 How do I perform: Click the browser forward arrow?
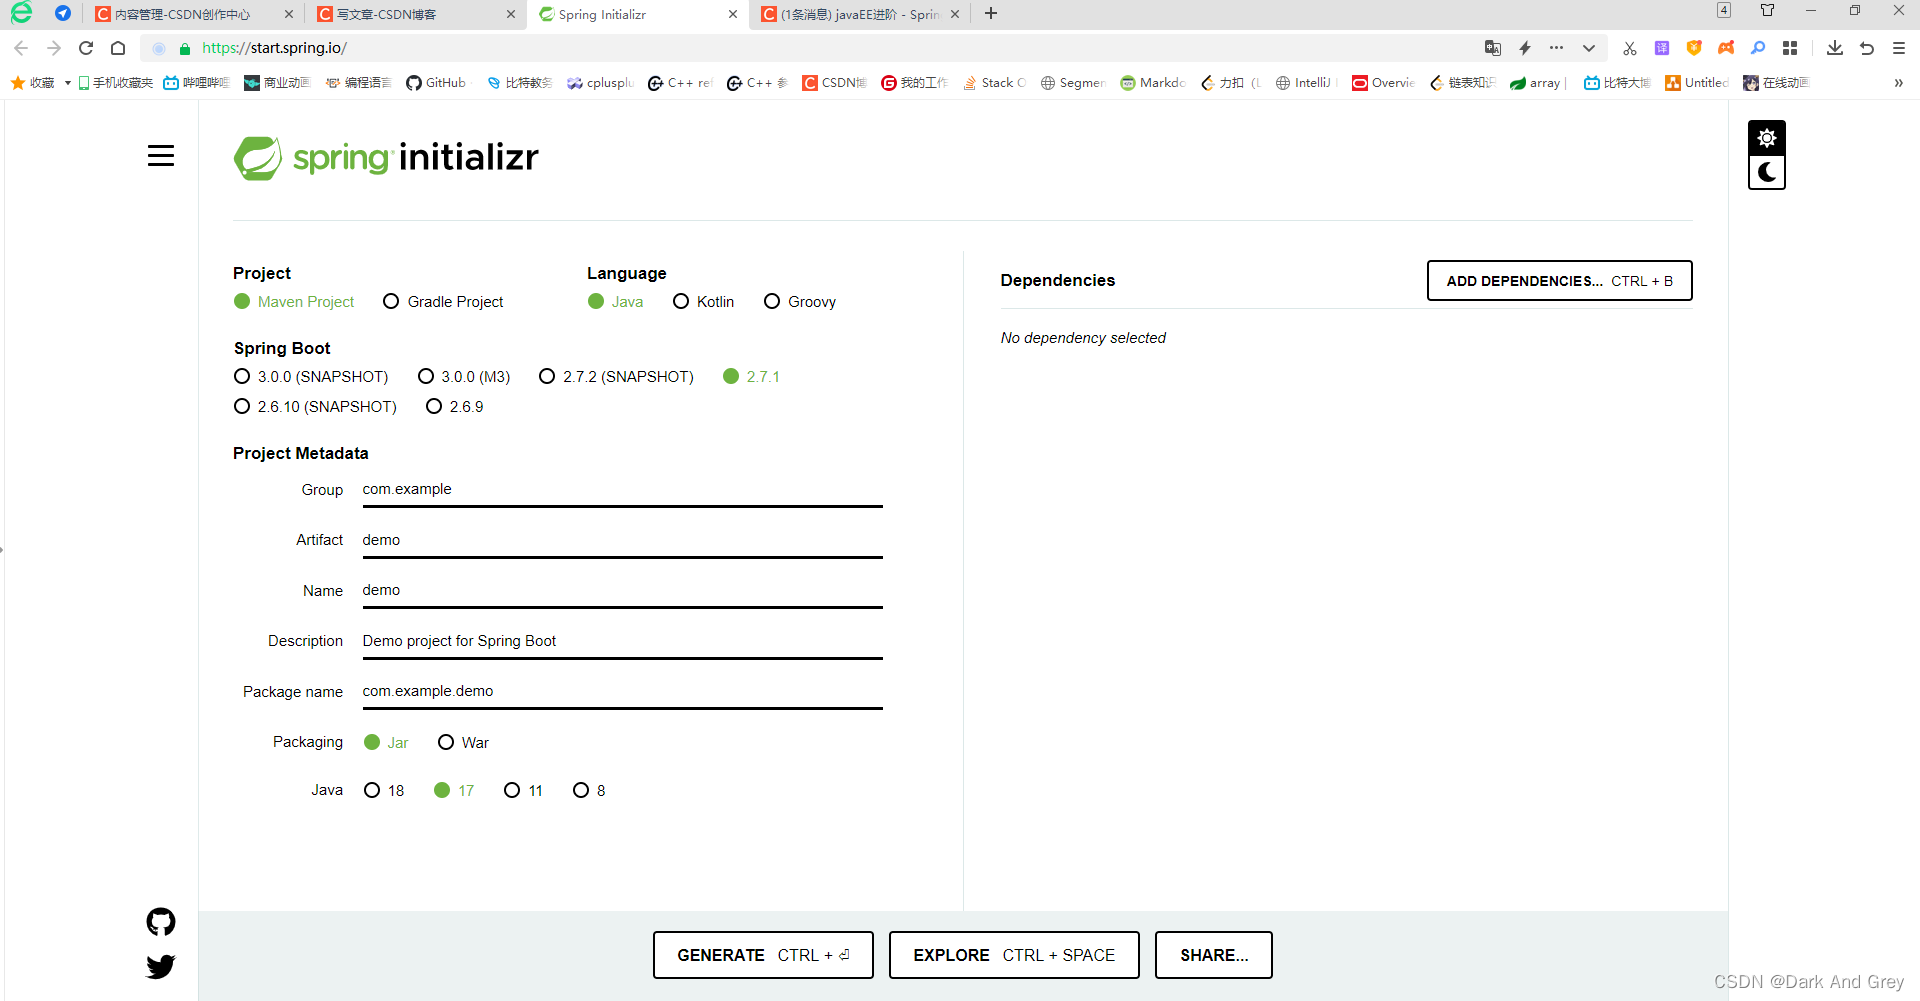[54, 48]
